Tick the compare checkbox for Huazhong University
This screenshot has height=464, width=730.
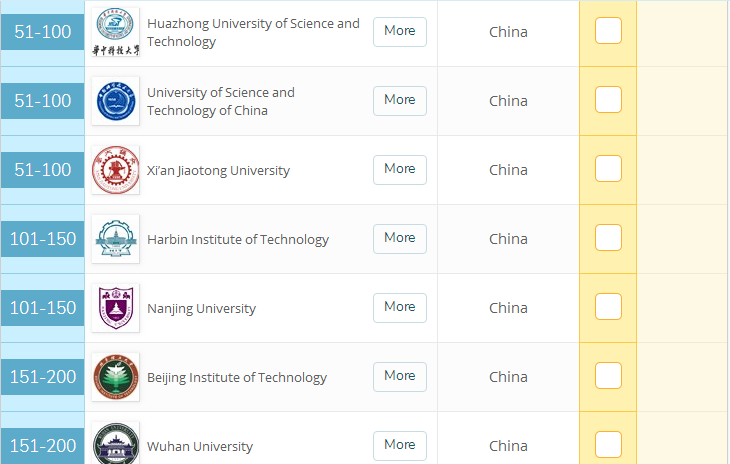[x=608, y=31]
